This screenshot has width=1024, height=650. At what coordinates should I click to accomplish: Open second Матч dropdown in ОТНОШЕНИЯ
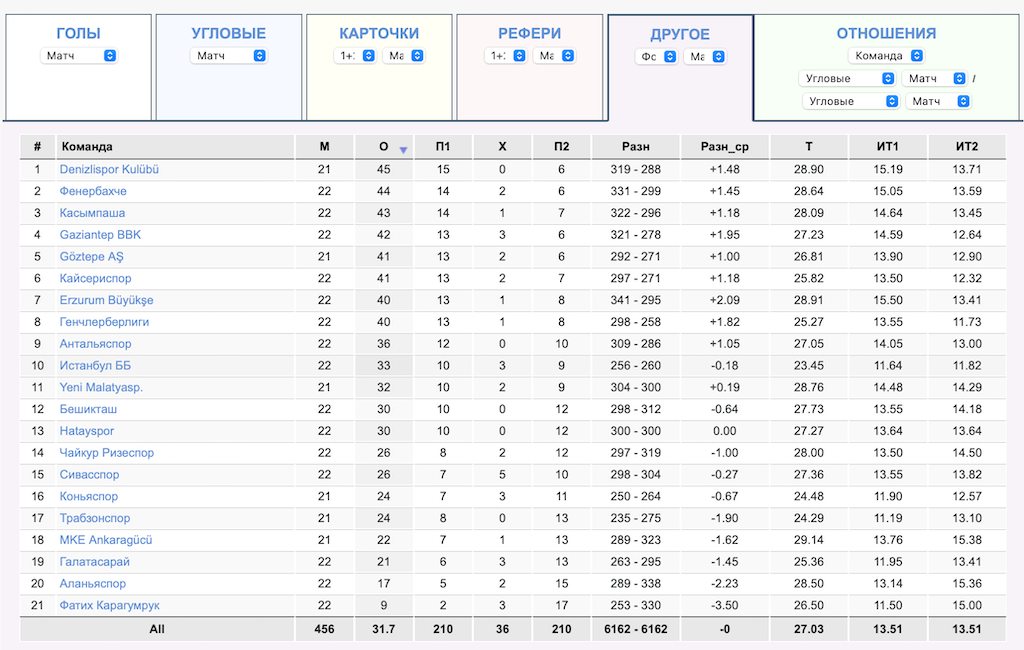(x=938, y=101)
